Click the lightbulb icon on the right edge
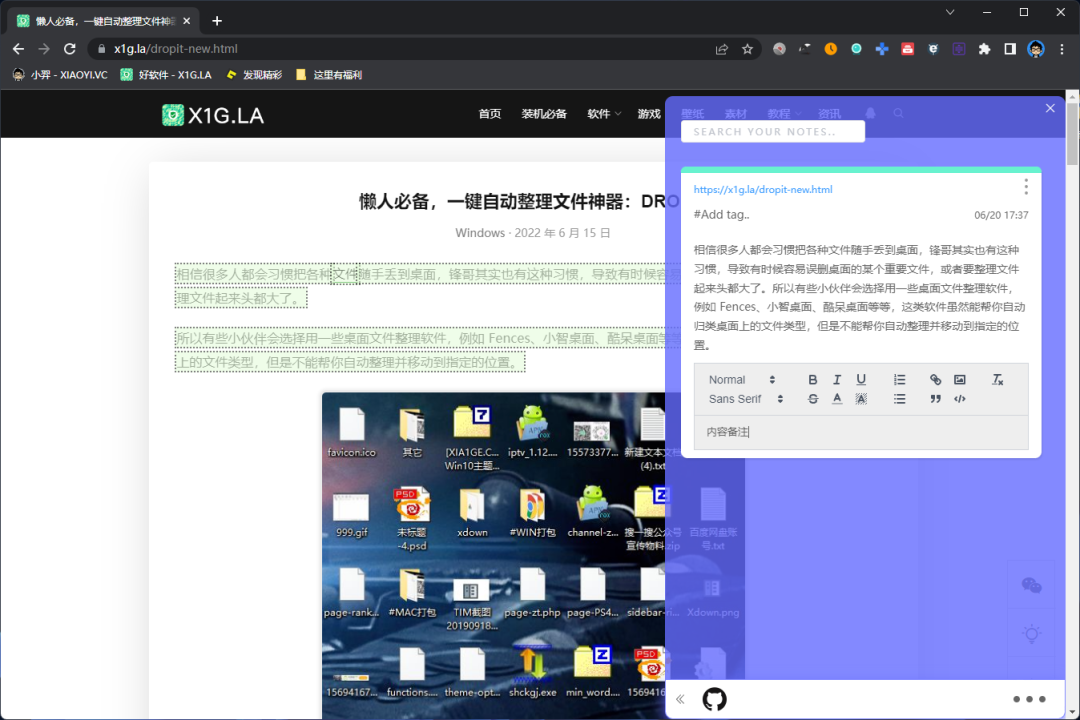The image size is (1080, 720). tap(1034, 633)
